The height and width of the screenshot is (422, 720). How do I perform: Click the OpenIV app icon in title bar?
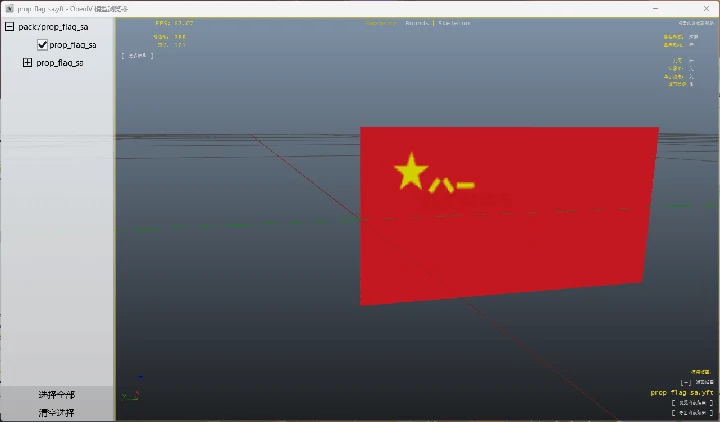tap(9, 9)
